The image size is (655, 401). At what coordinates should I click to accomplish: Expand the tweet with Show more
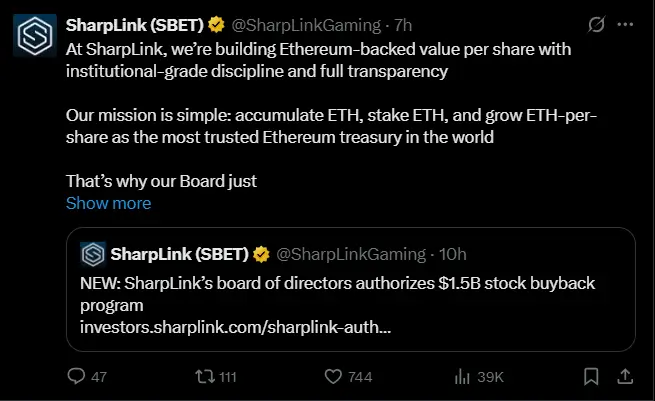pyautogui.click(x=108, y=203)
